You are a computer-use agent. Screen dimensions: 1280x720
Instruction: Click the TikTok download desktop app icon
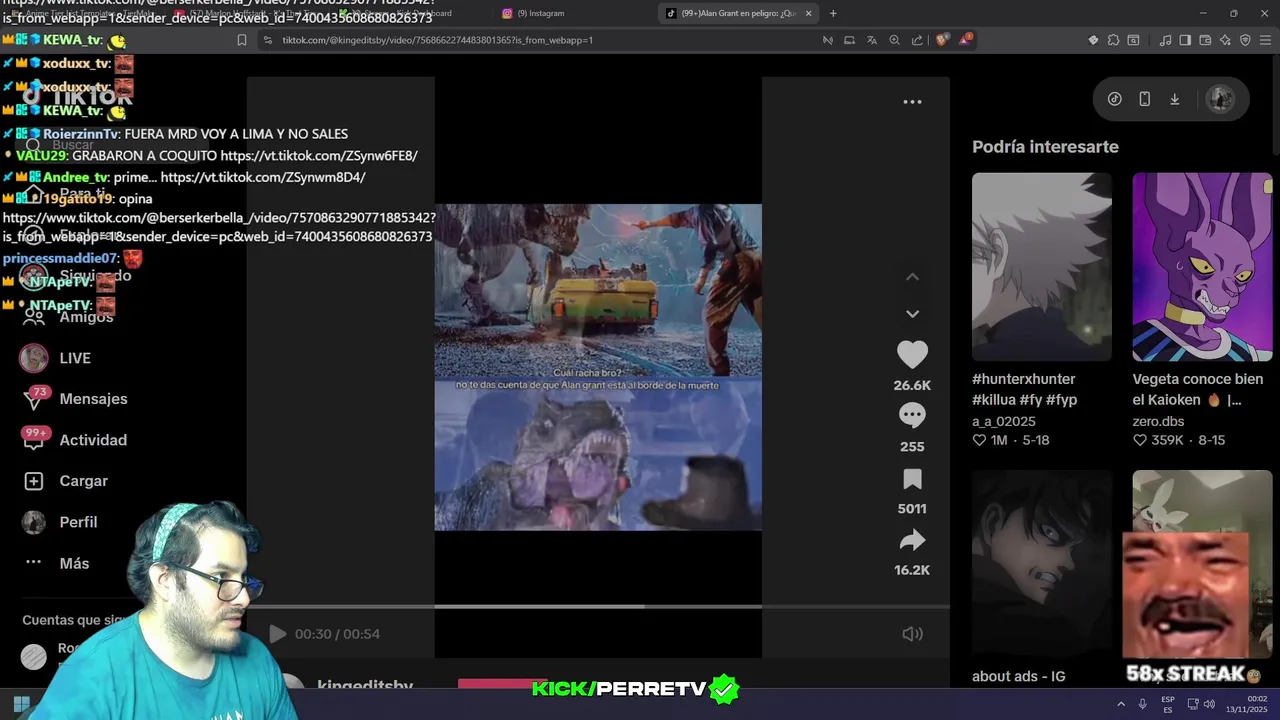(1175, 99)
